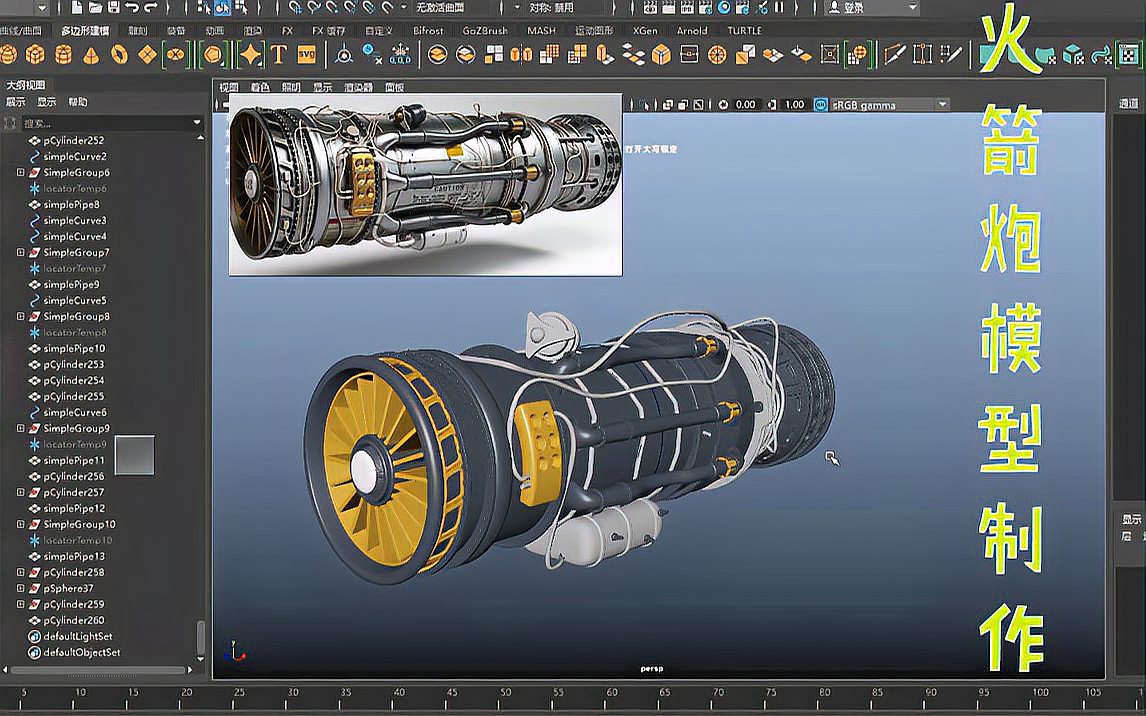Click the SVG creation icon on the shelf
Screen dimensions: 1146x716
pos(307,52)
